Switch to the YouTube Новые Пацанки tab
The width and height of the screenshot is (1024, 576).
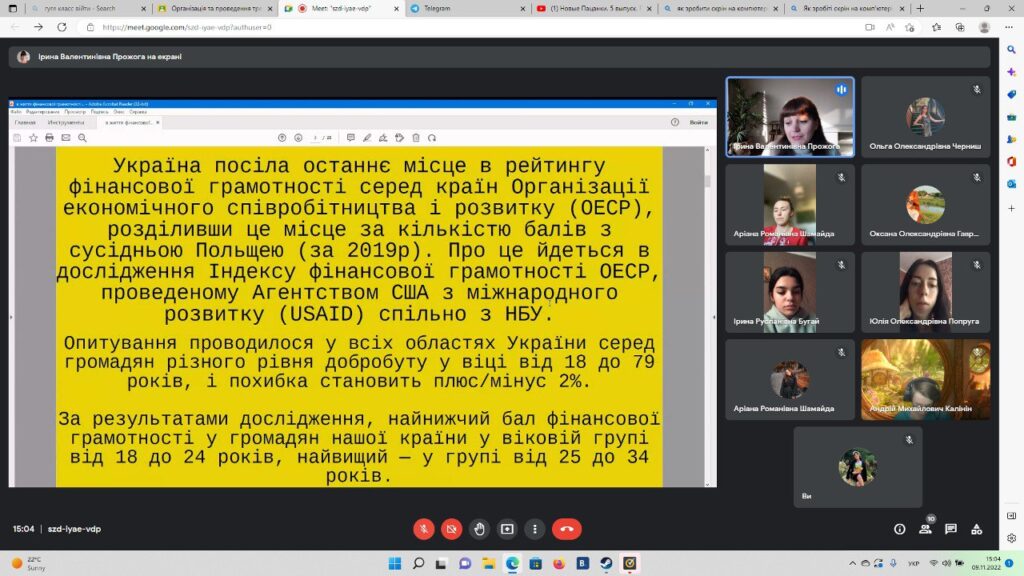(x=590, y=8)
